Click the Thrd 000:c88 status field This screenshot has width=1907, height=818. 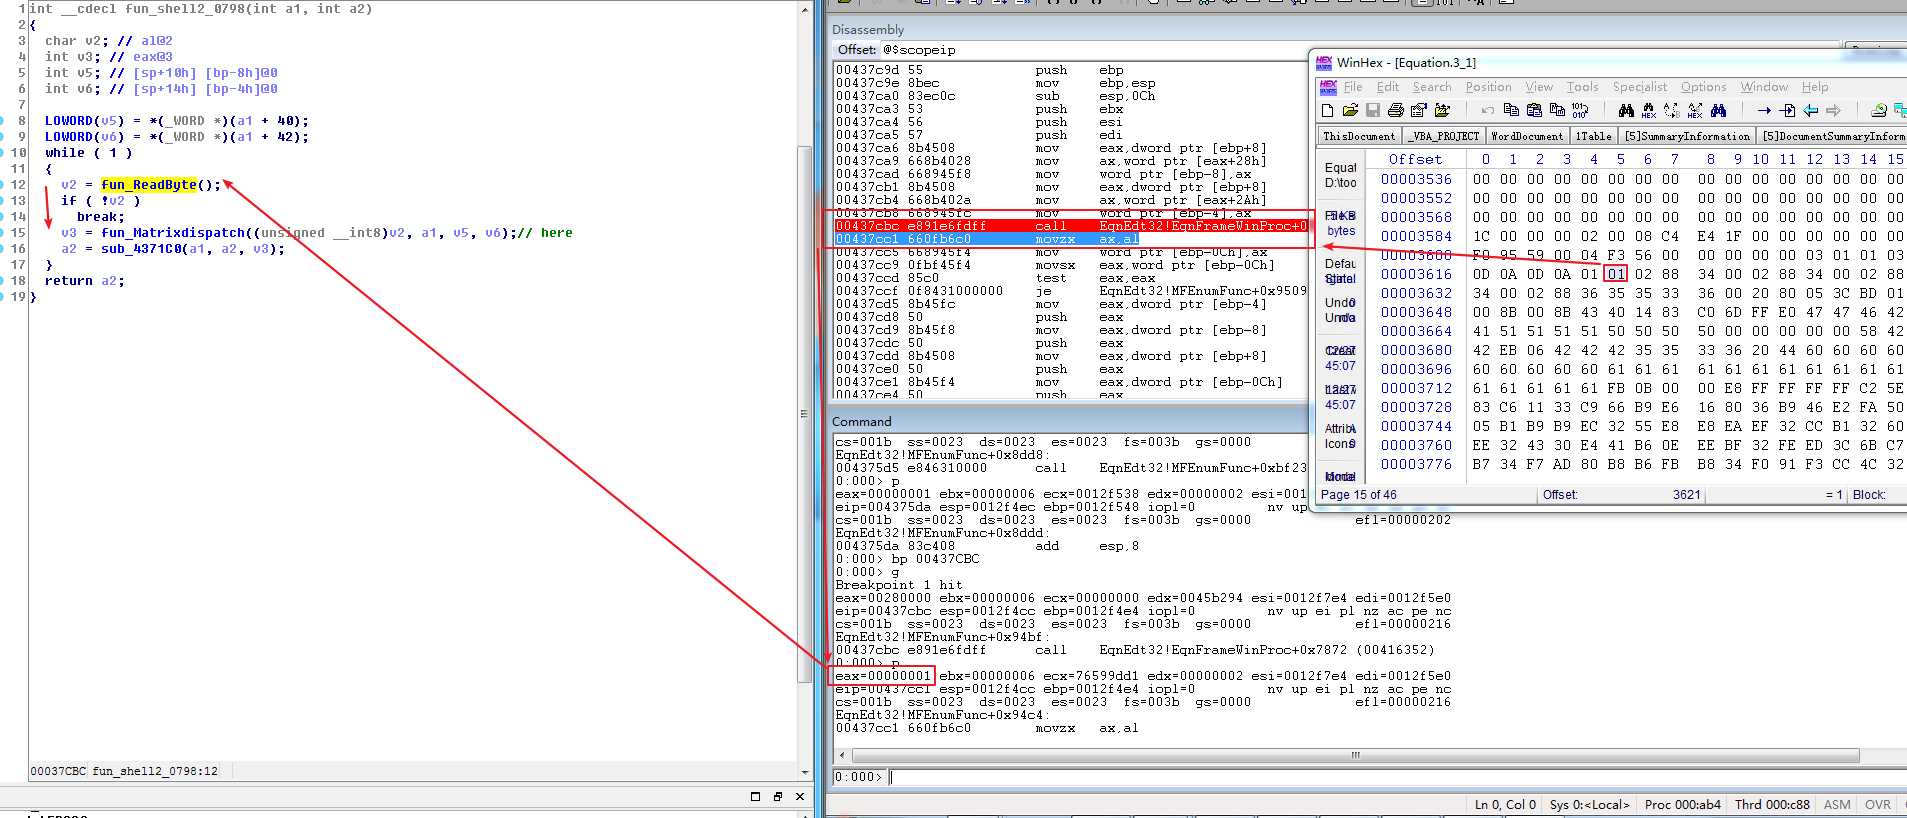pyautogui.click(x=1772, y=804)
